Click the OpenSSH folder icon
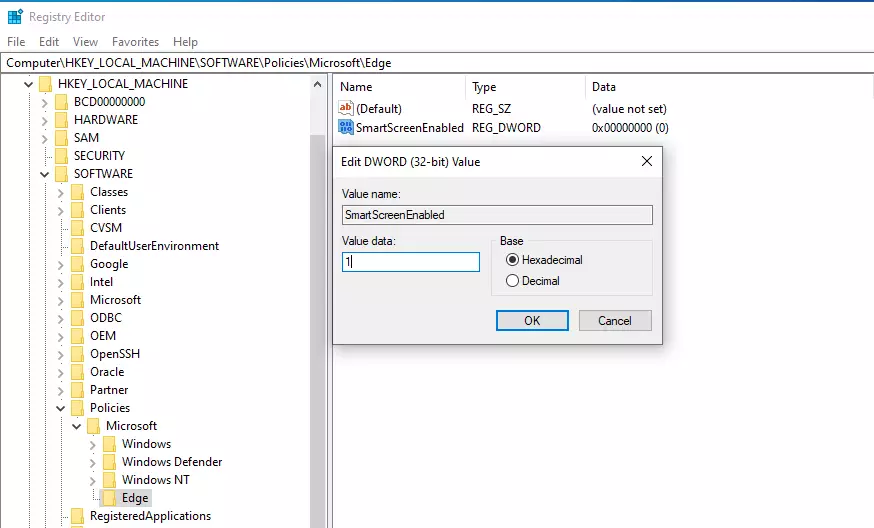The height and width of the screenshot is (528, 874). pyautogui.click(x=78, y=354)
